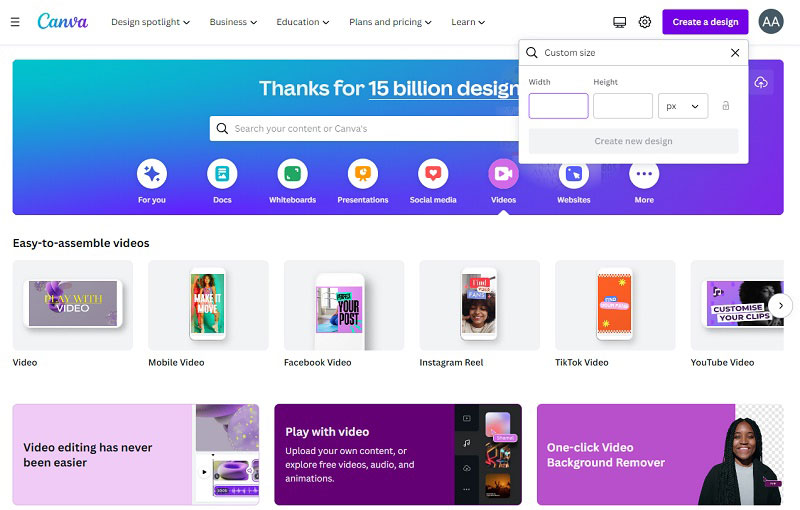
Task: Go to the Canva logo home
Action: [x=63, y=21]
